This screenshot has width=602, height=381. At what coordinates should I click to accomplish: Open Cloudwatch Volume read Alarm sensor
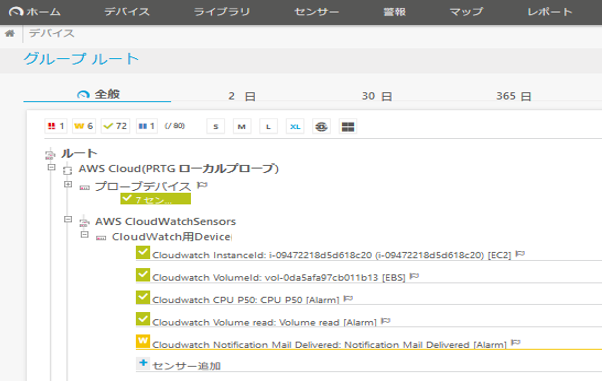(265, 322)
